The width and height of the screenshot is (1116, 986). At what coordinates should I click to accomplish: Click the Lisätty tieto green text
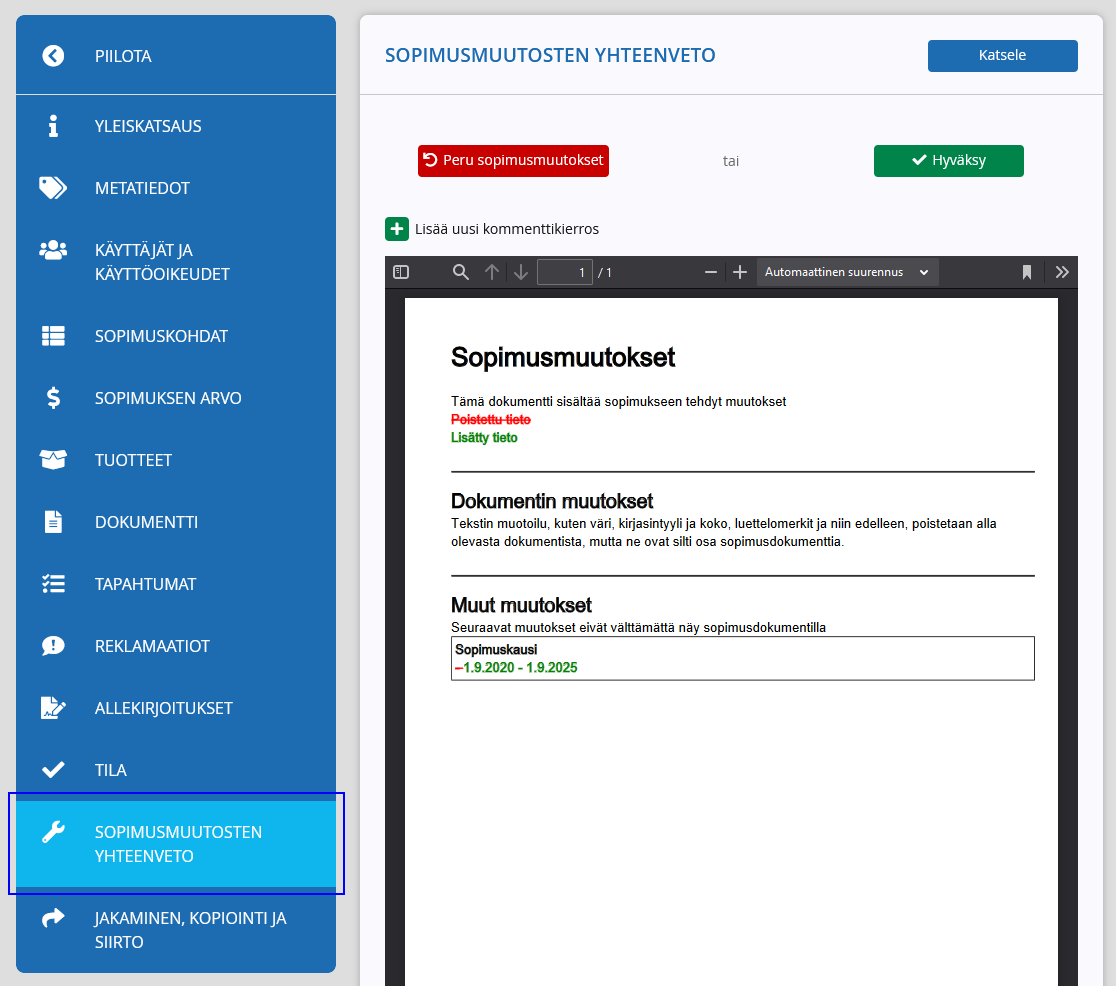pos(484,438)
